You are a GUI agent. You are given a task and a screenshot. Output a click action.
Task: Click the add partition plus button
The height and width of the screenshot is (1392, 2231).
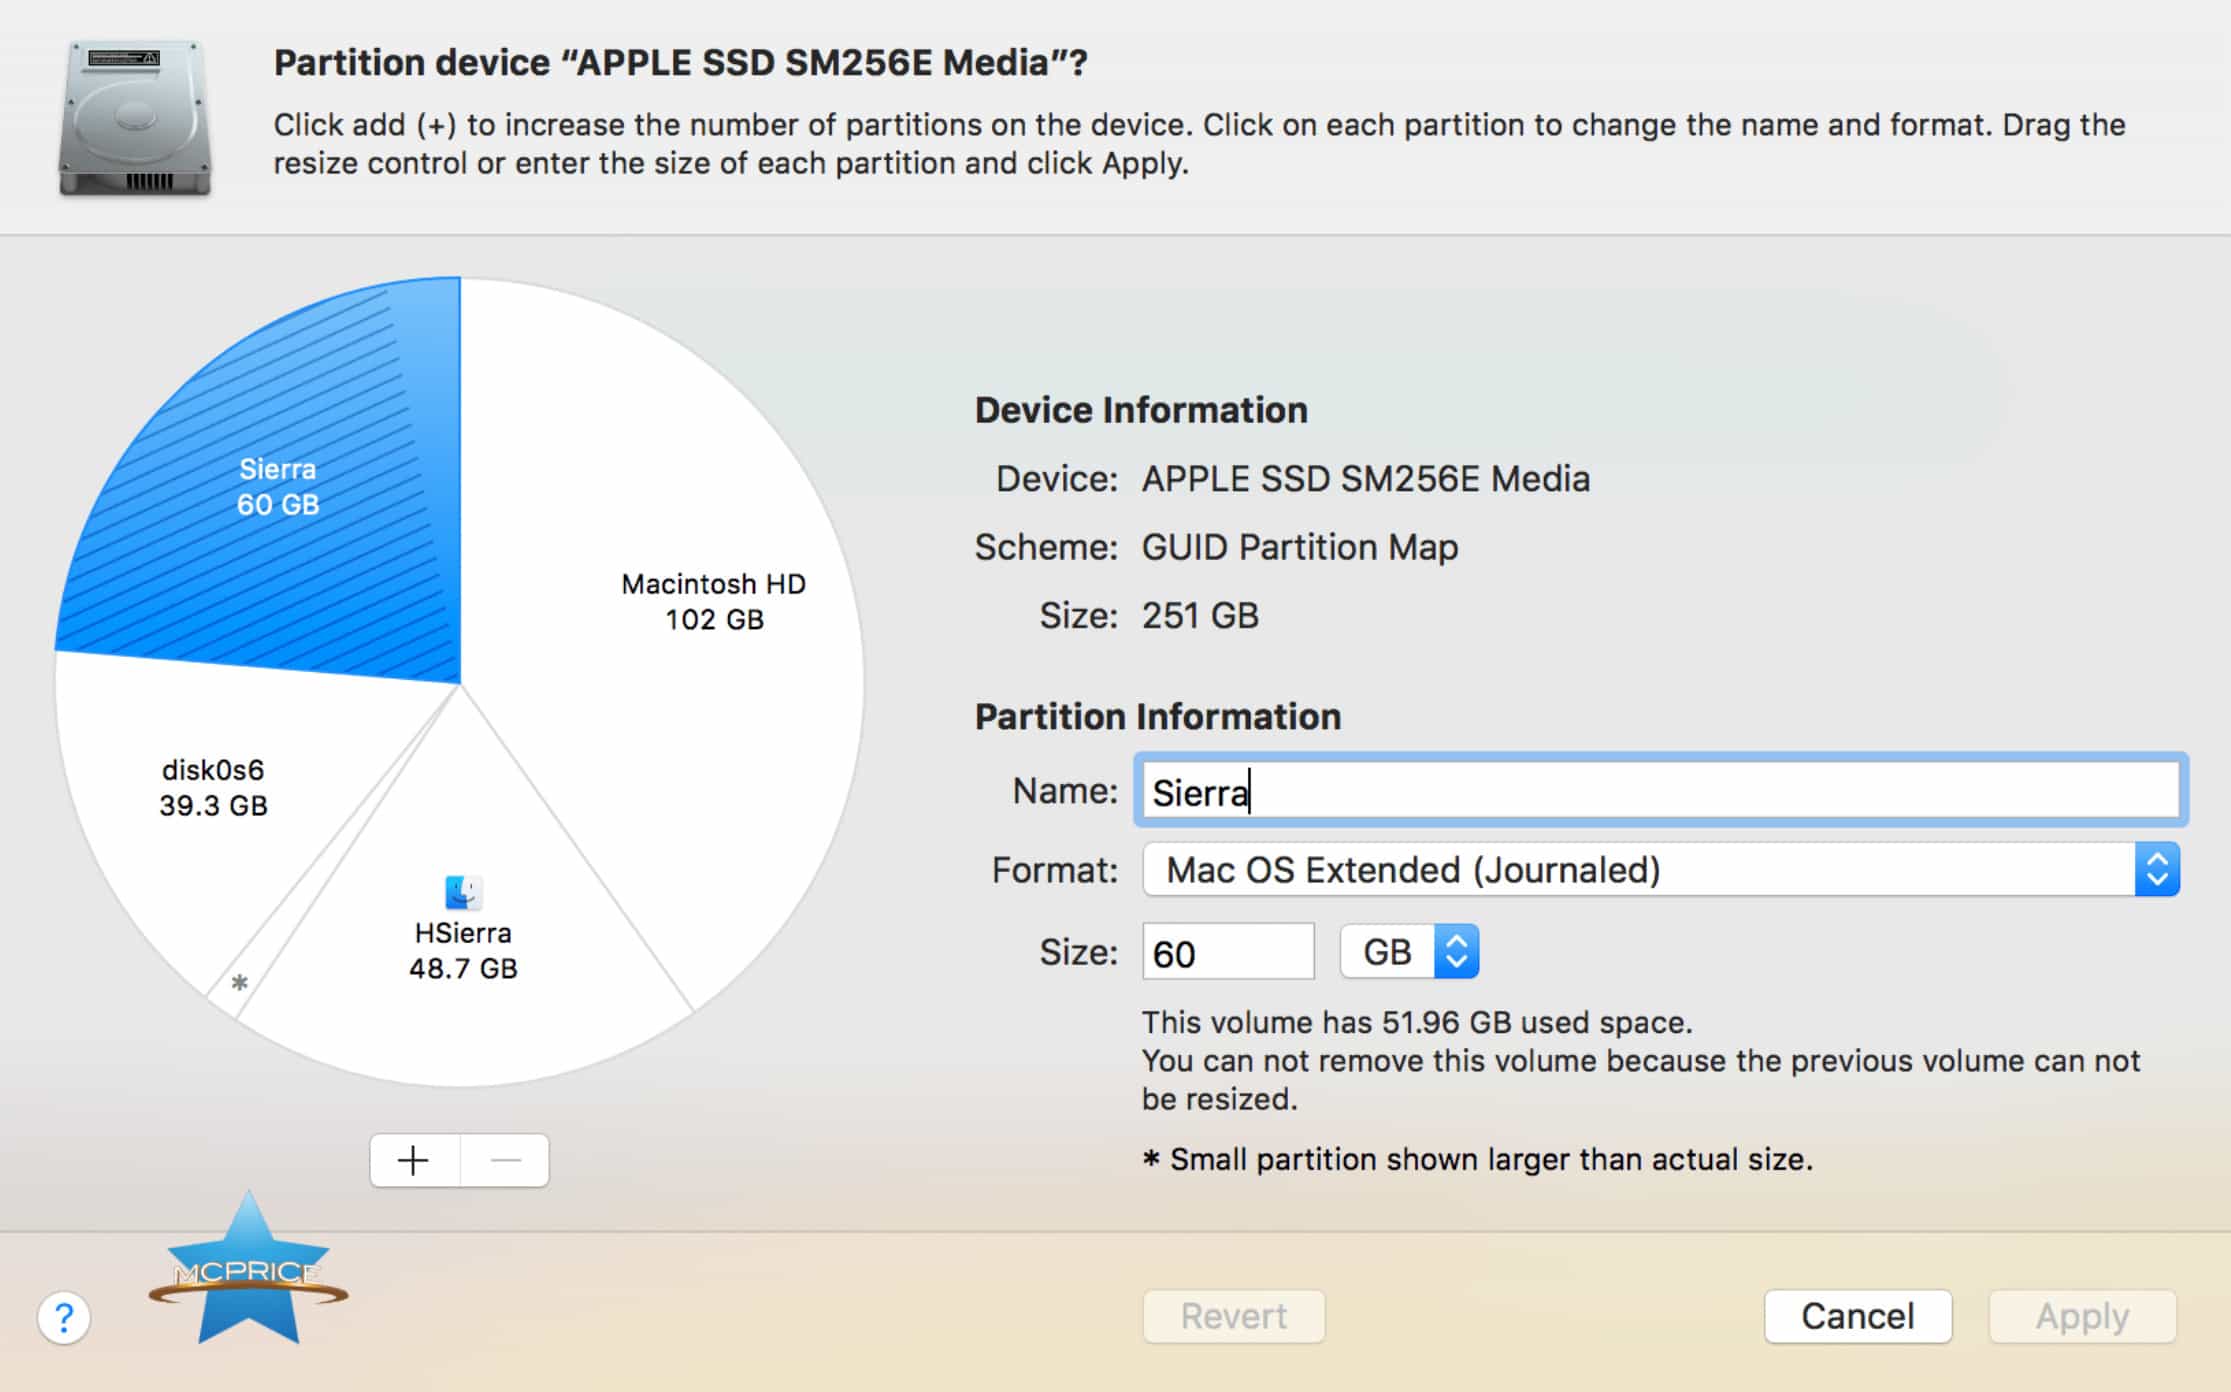click(x=414, y=1160)
